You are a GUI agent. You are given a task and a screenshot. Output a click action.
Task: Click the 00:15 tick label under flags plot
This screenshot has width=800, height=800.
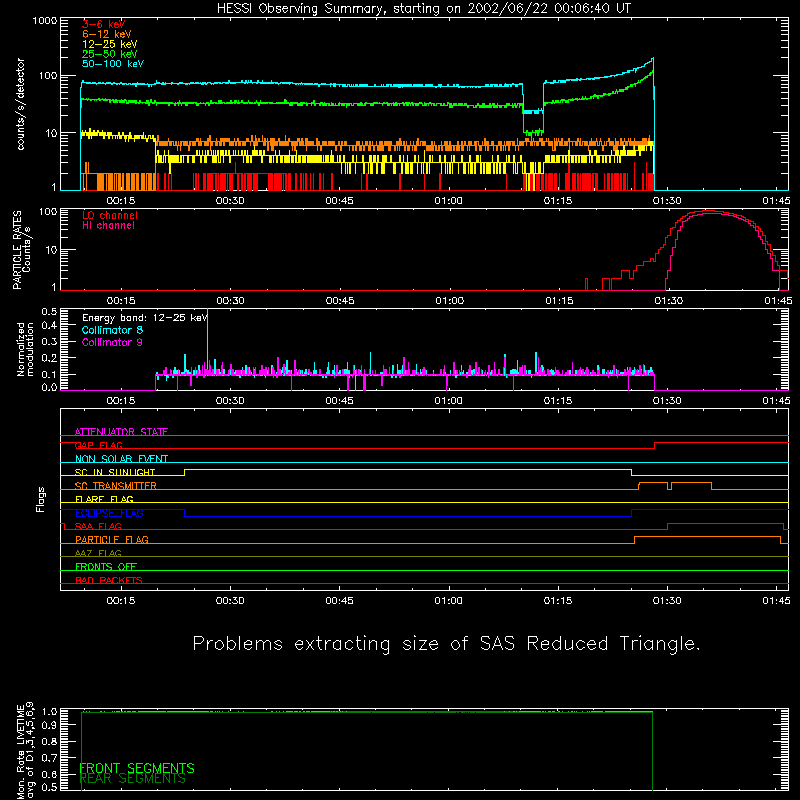121,601
